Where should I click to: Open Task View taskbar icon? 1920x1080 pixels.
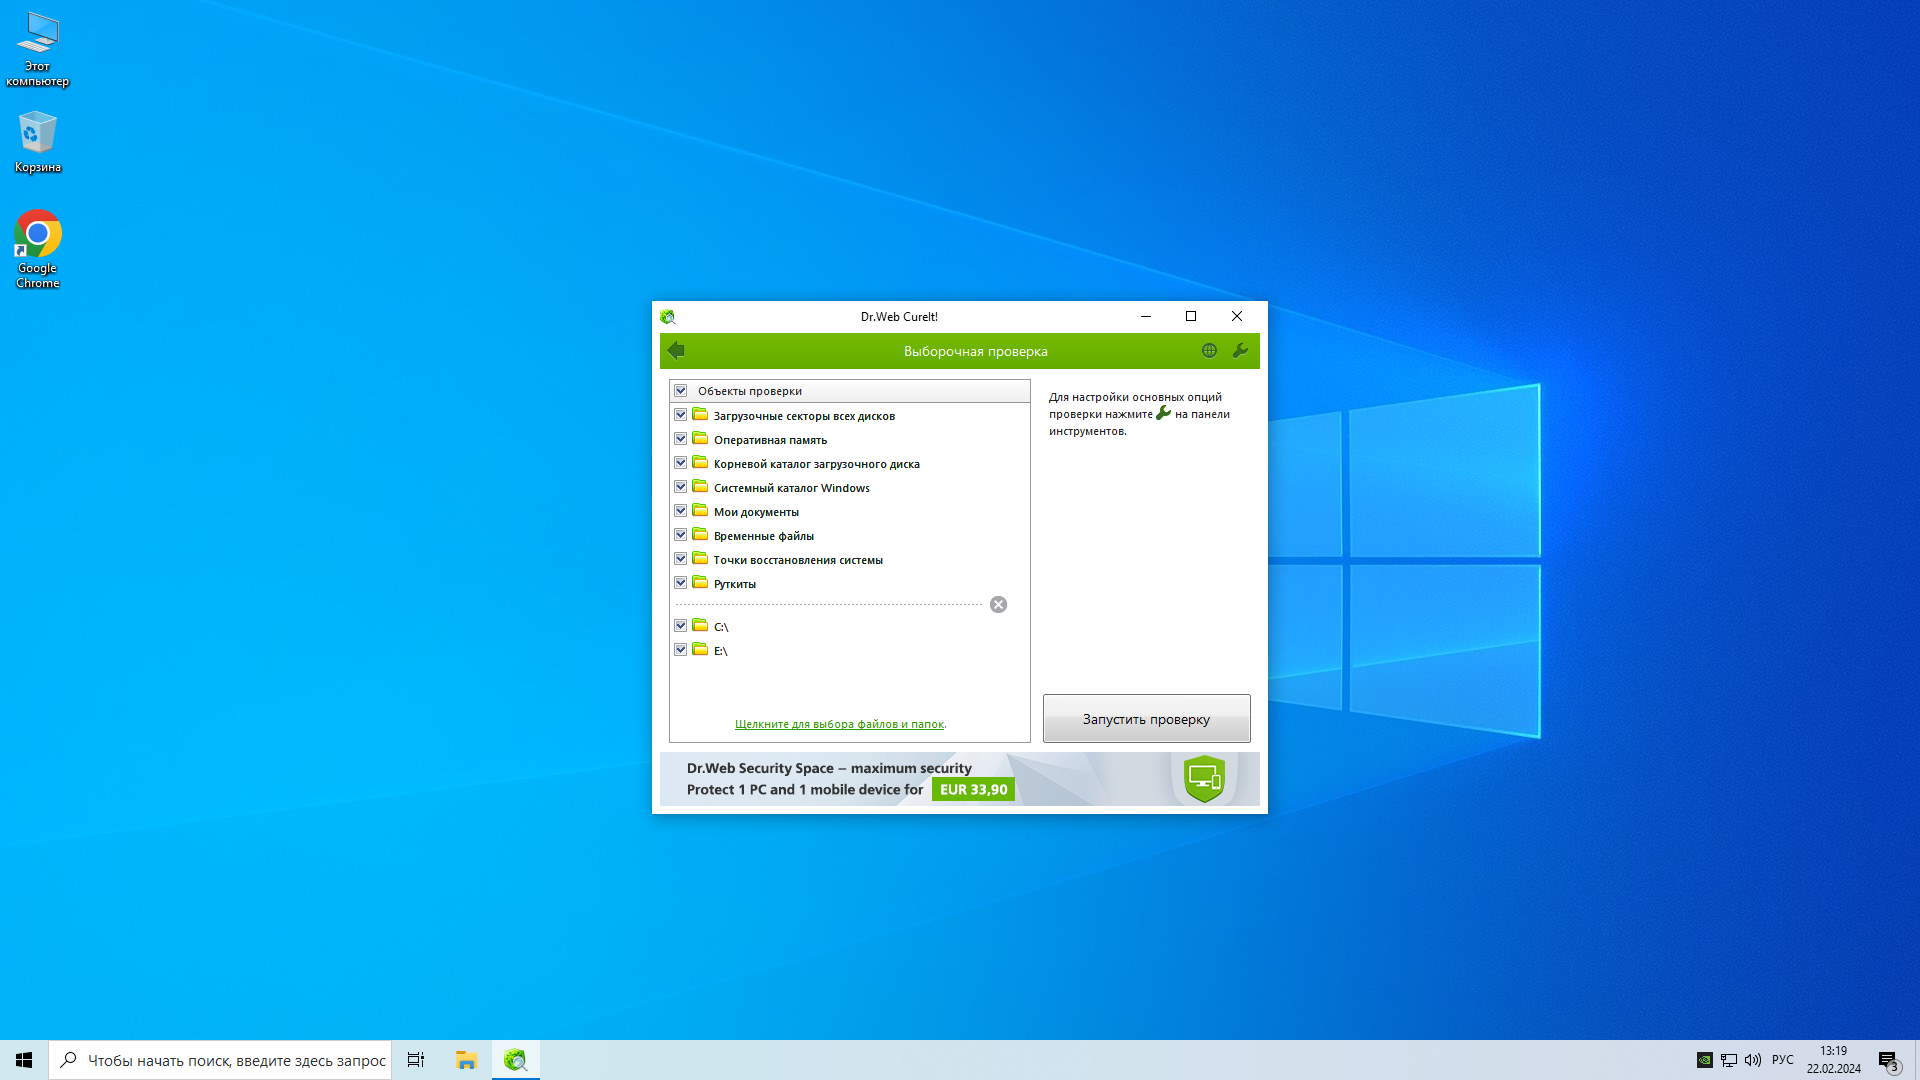coord(416,1060)
